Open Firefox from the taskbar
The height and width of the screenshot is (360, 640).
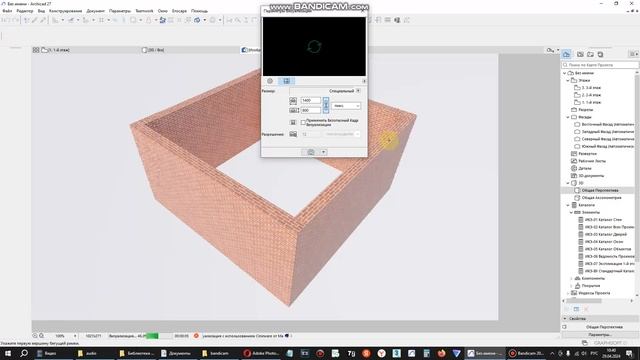[441, 353]
